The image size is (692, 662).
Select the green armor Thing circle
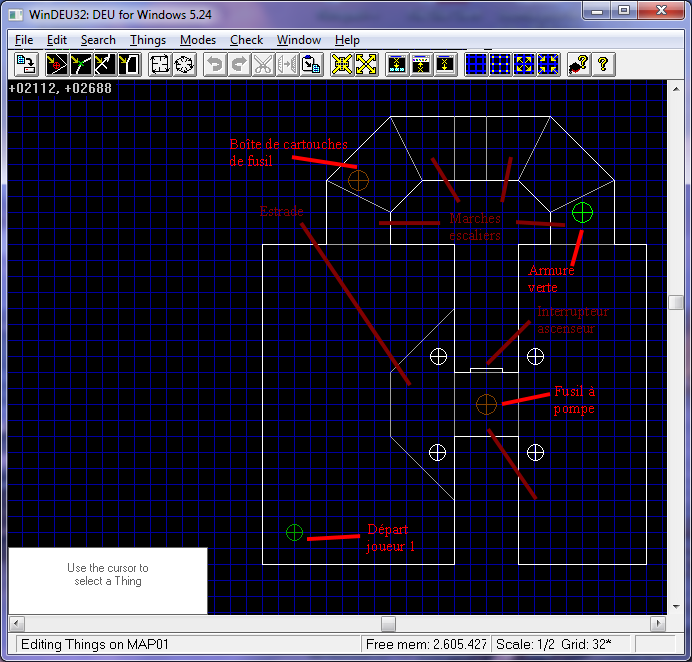(x=582, y=212)
